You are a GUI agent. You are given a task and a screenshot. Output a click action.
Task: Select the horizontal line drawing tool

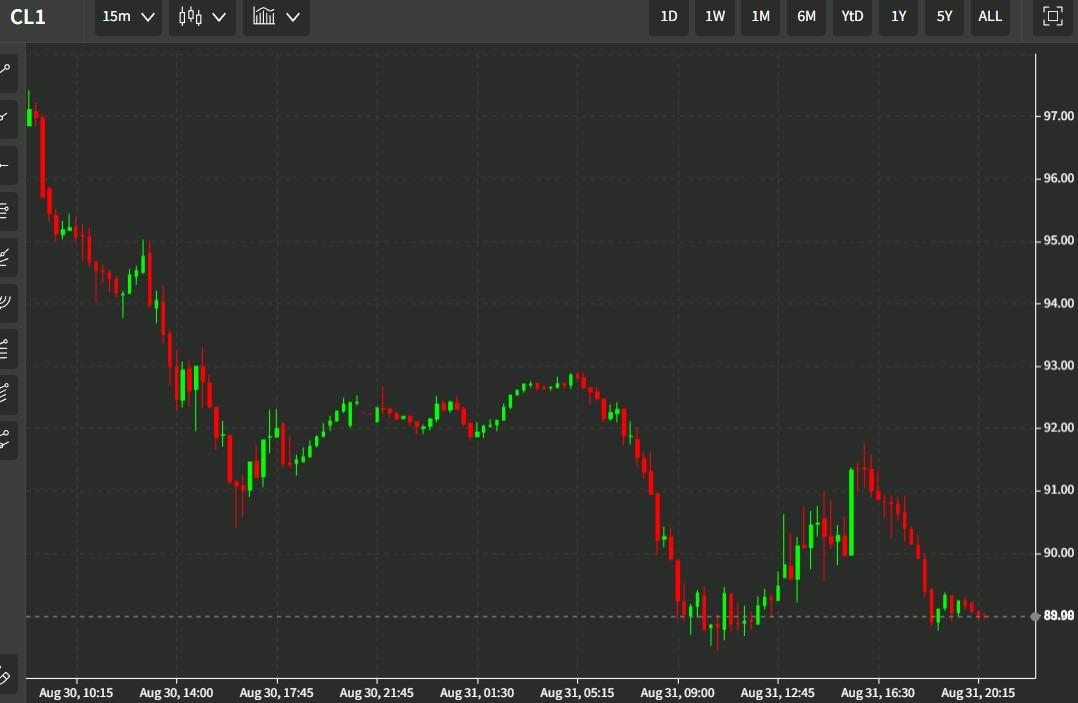coord(6,165)
